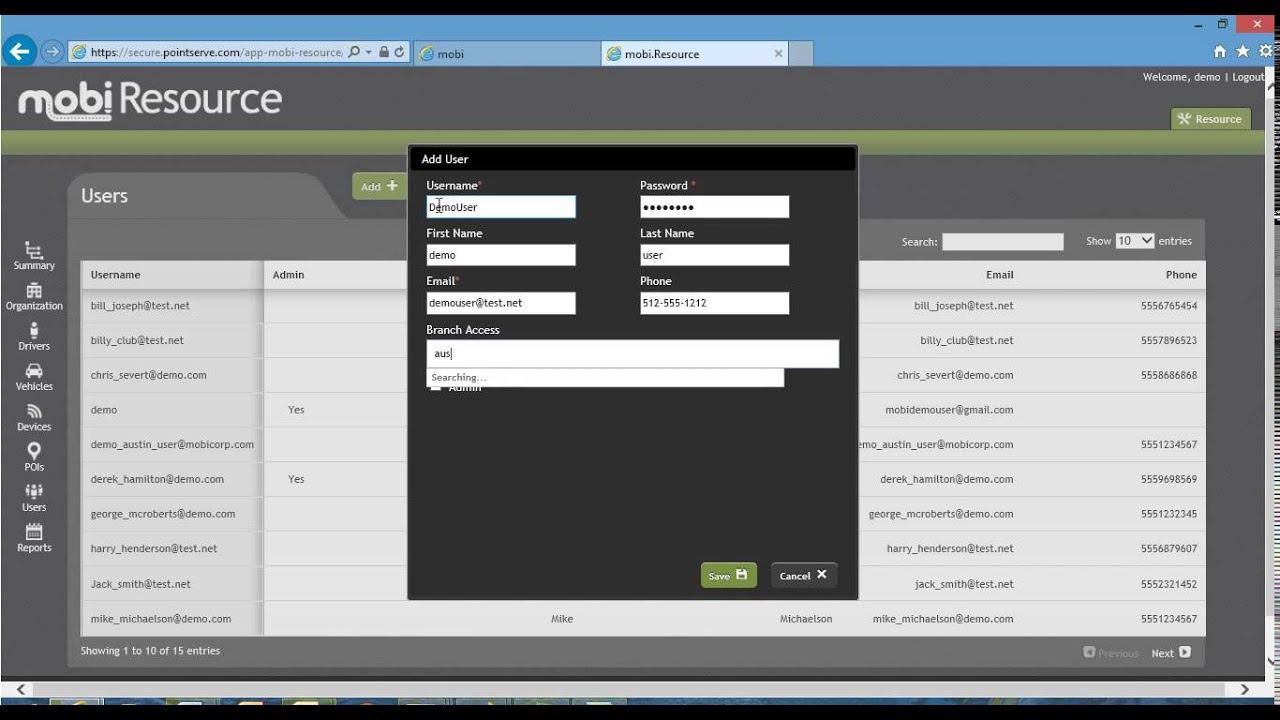Focus the Username input field
1280x720 pixels.
click(x=501, y=207)
